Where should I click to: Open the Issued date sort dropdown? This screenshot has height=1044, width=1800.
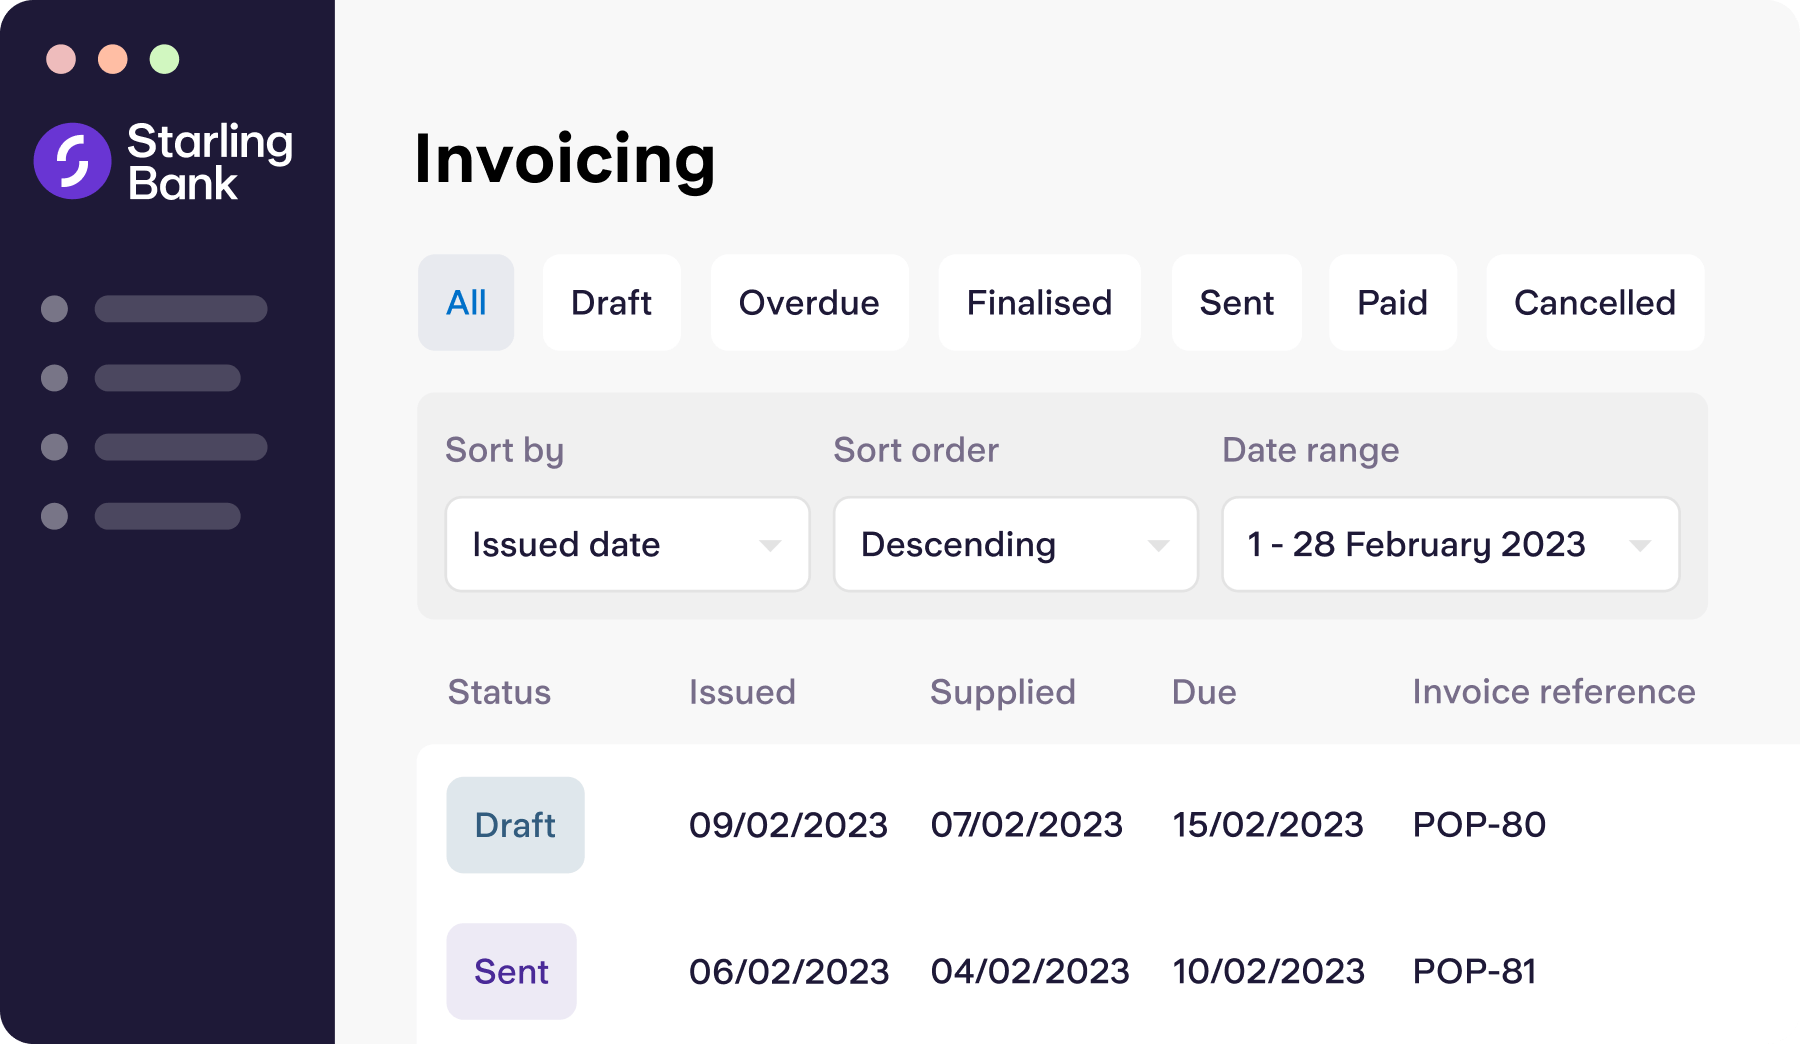click(627, 544)
